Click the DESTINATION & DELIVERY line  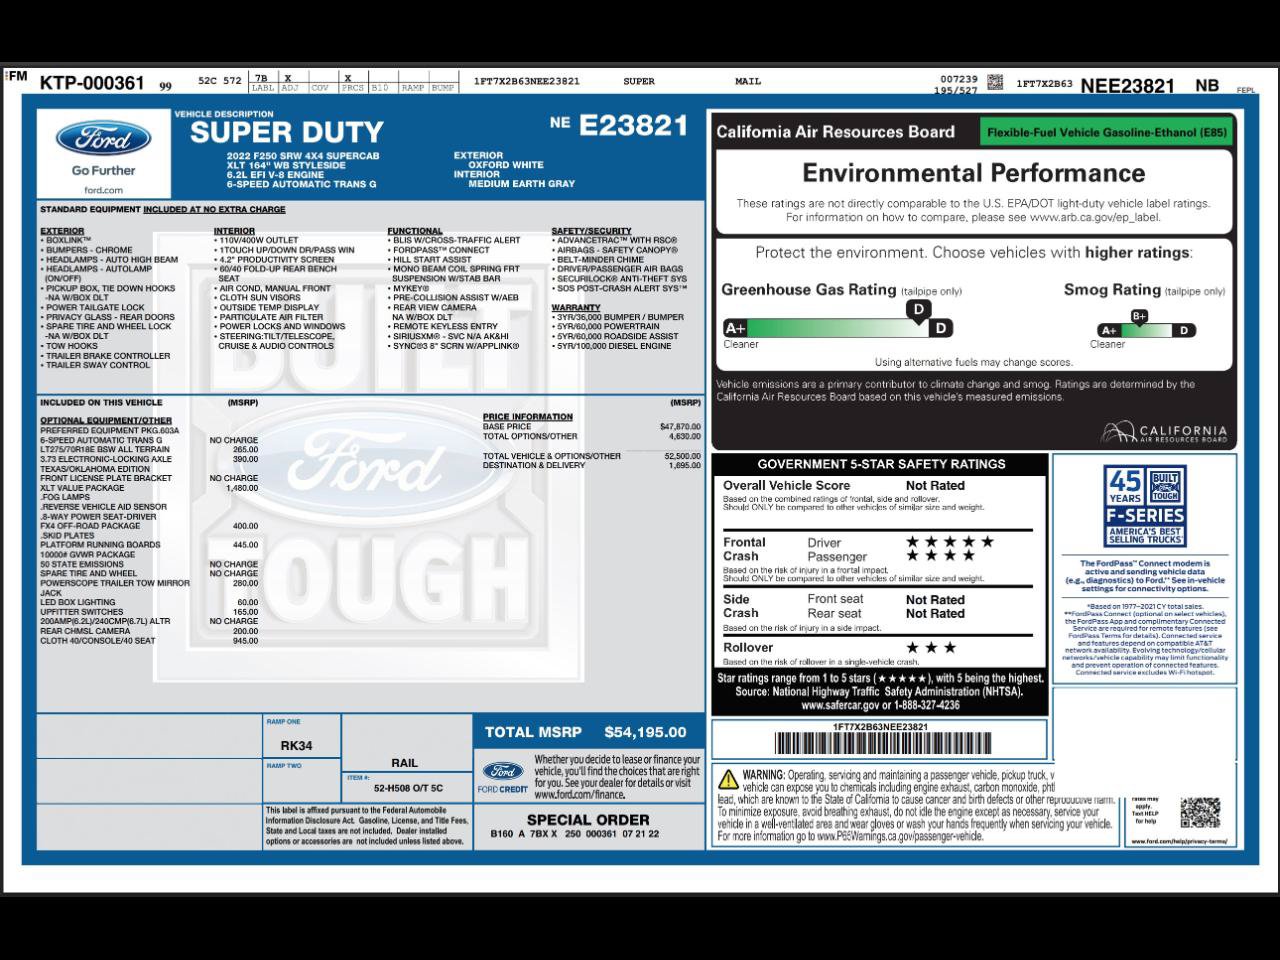pyautogui.click(x=592, y=465)
